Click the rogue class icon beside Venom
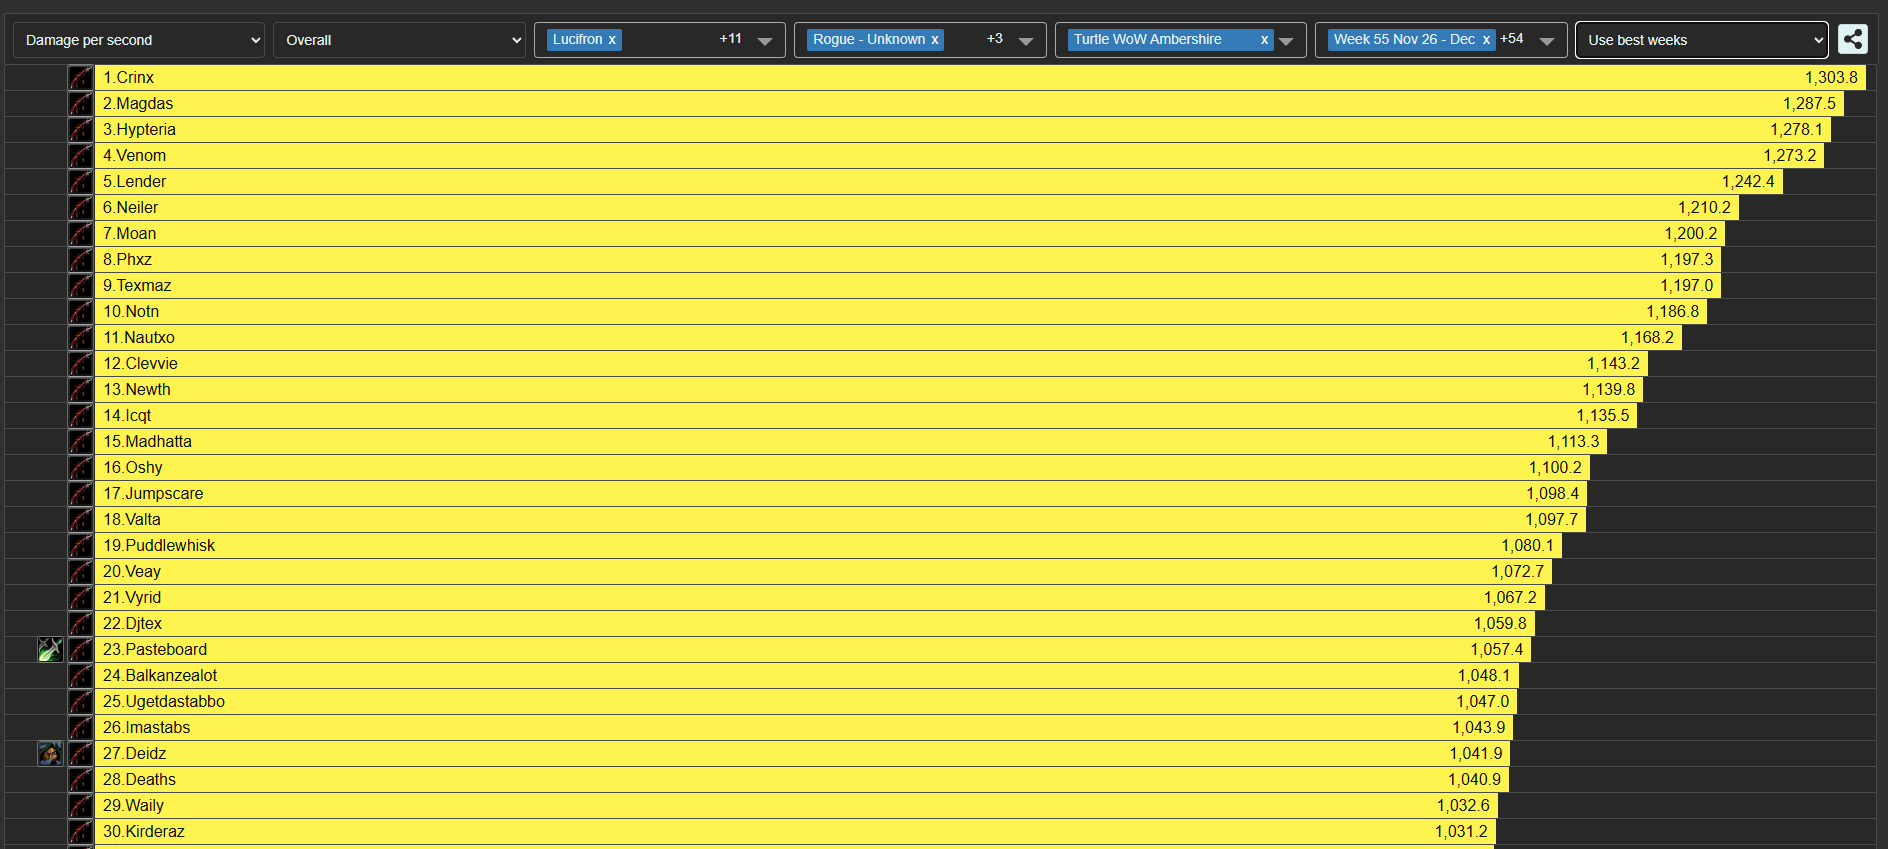Viewport: 1888px width, 849px height. (x=80, y=155)
